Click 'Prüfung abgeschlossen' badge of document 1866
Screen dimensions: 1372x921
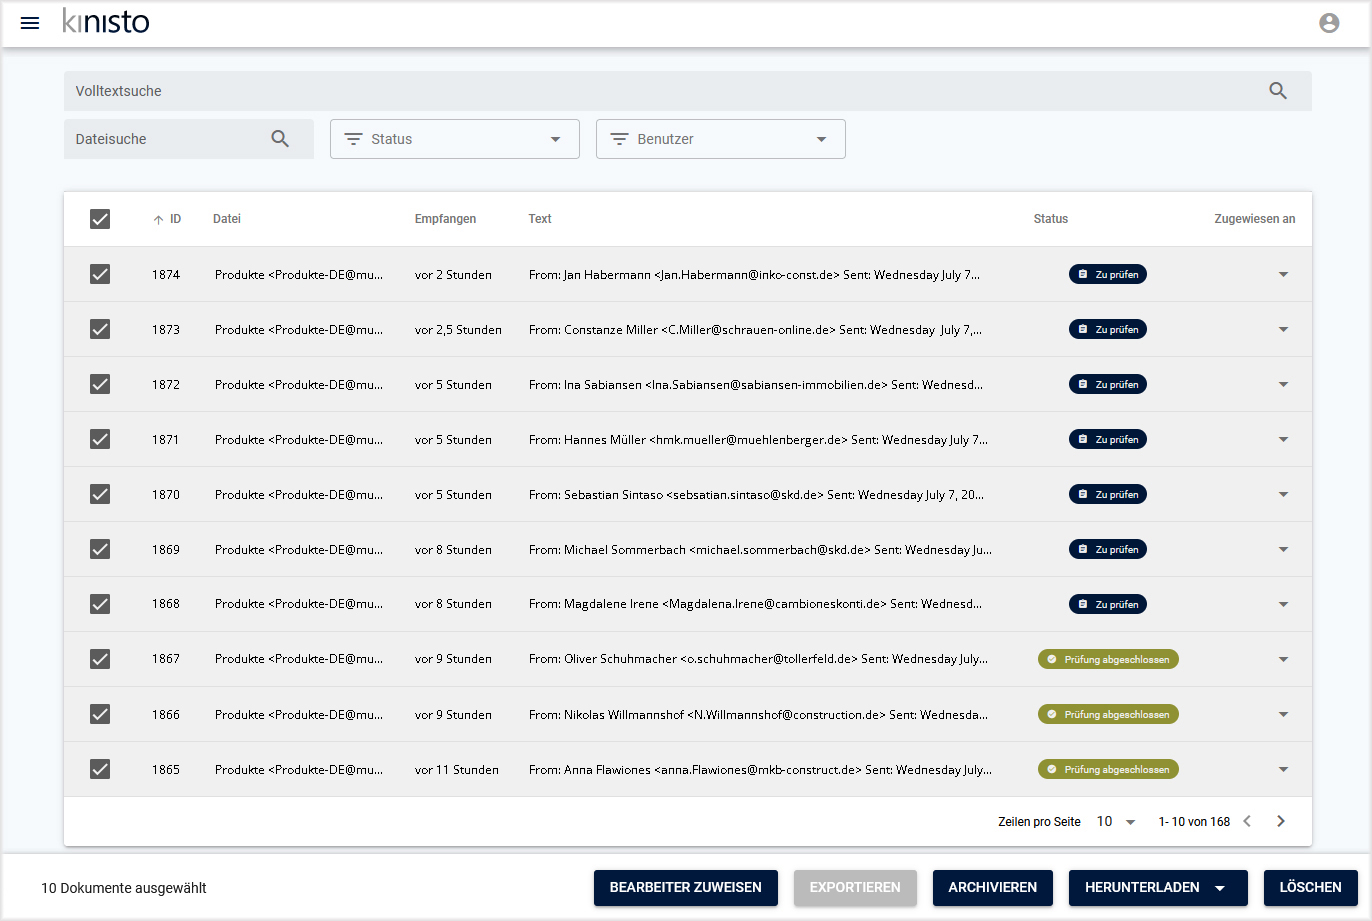pos(1108,714)
